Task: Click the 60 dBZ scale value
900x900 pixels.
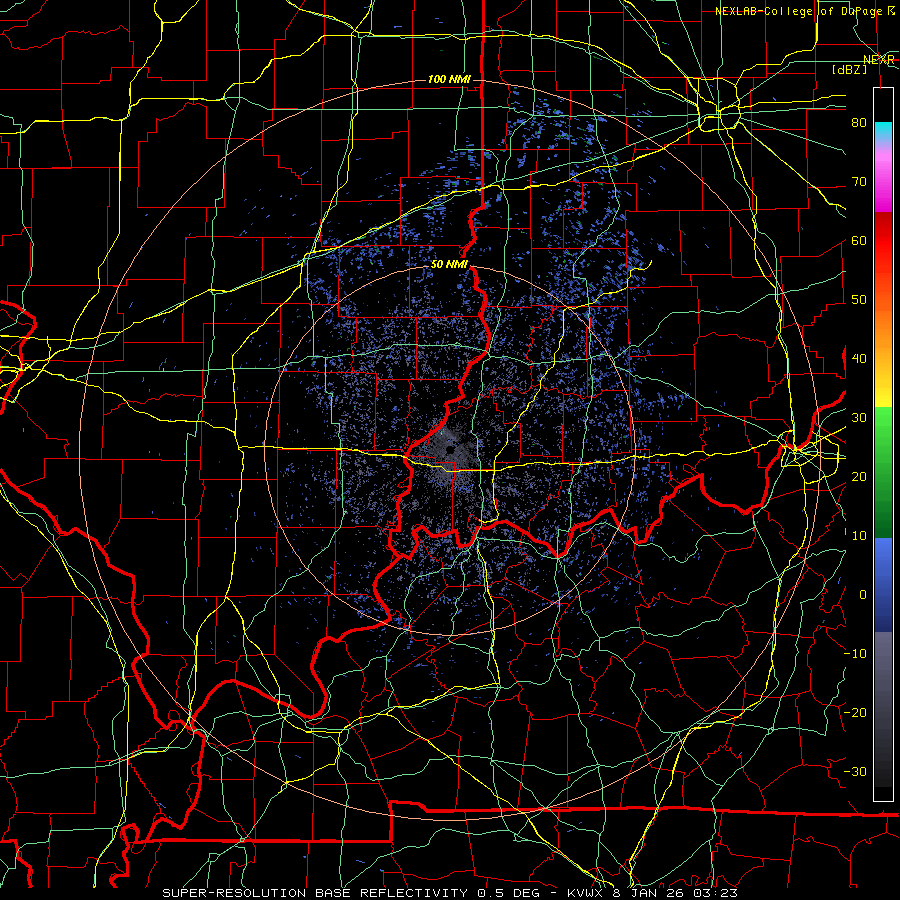Action: [859, 240]
